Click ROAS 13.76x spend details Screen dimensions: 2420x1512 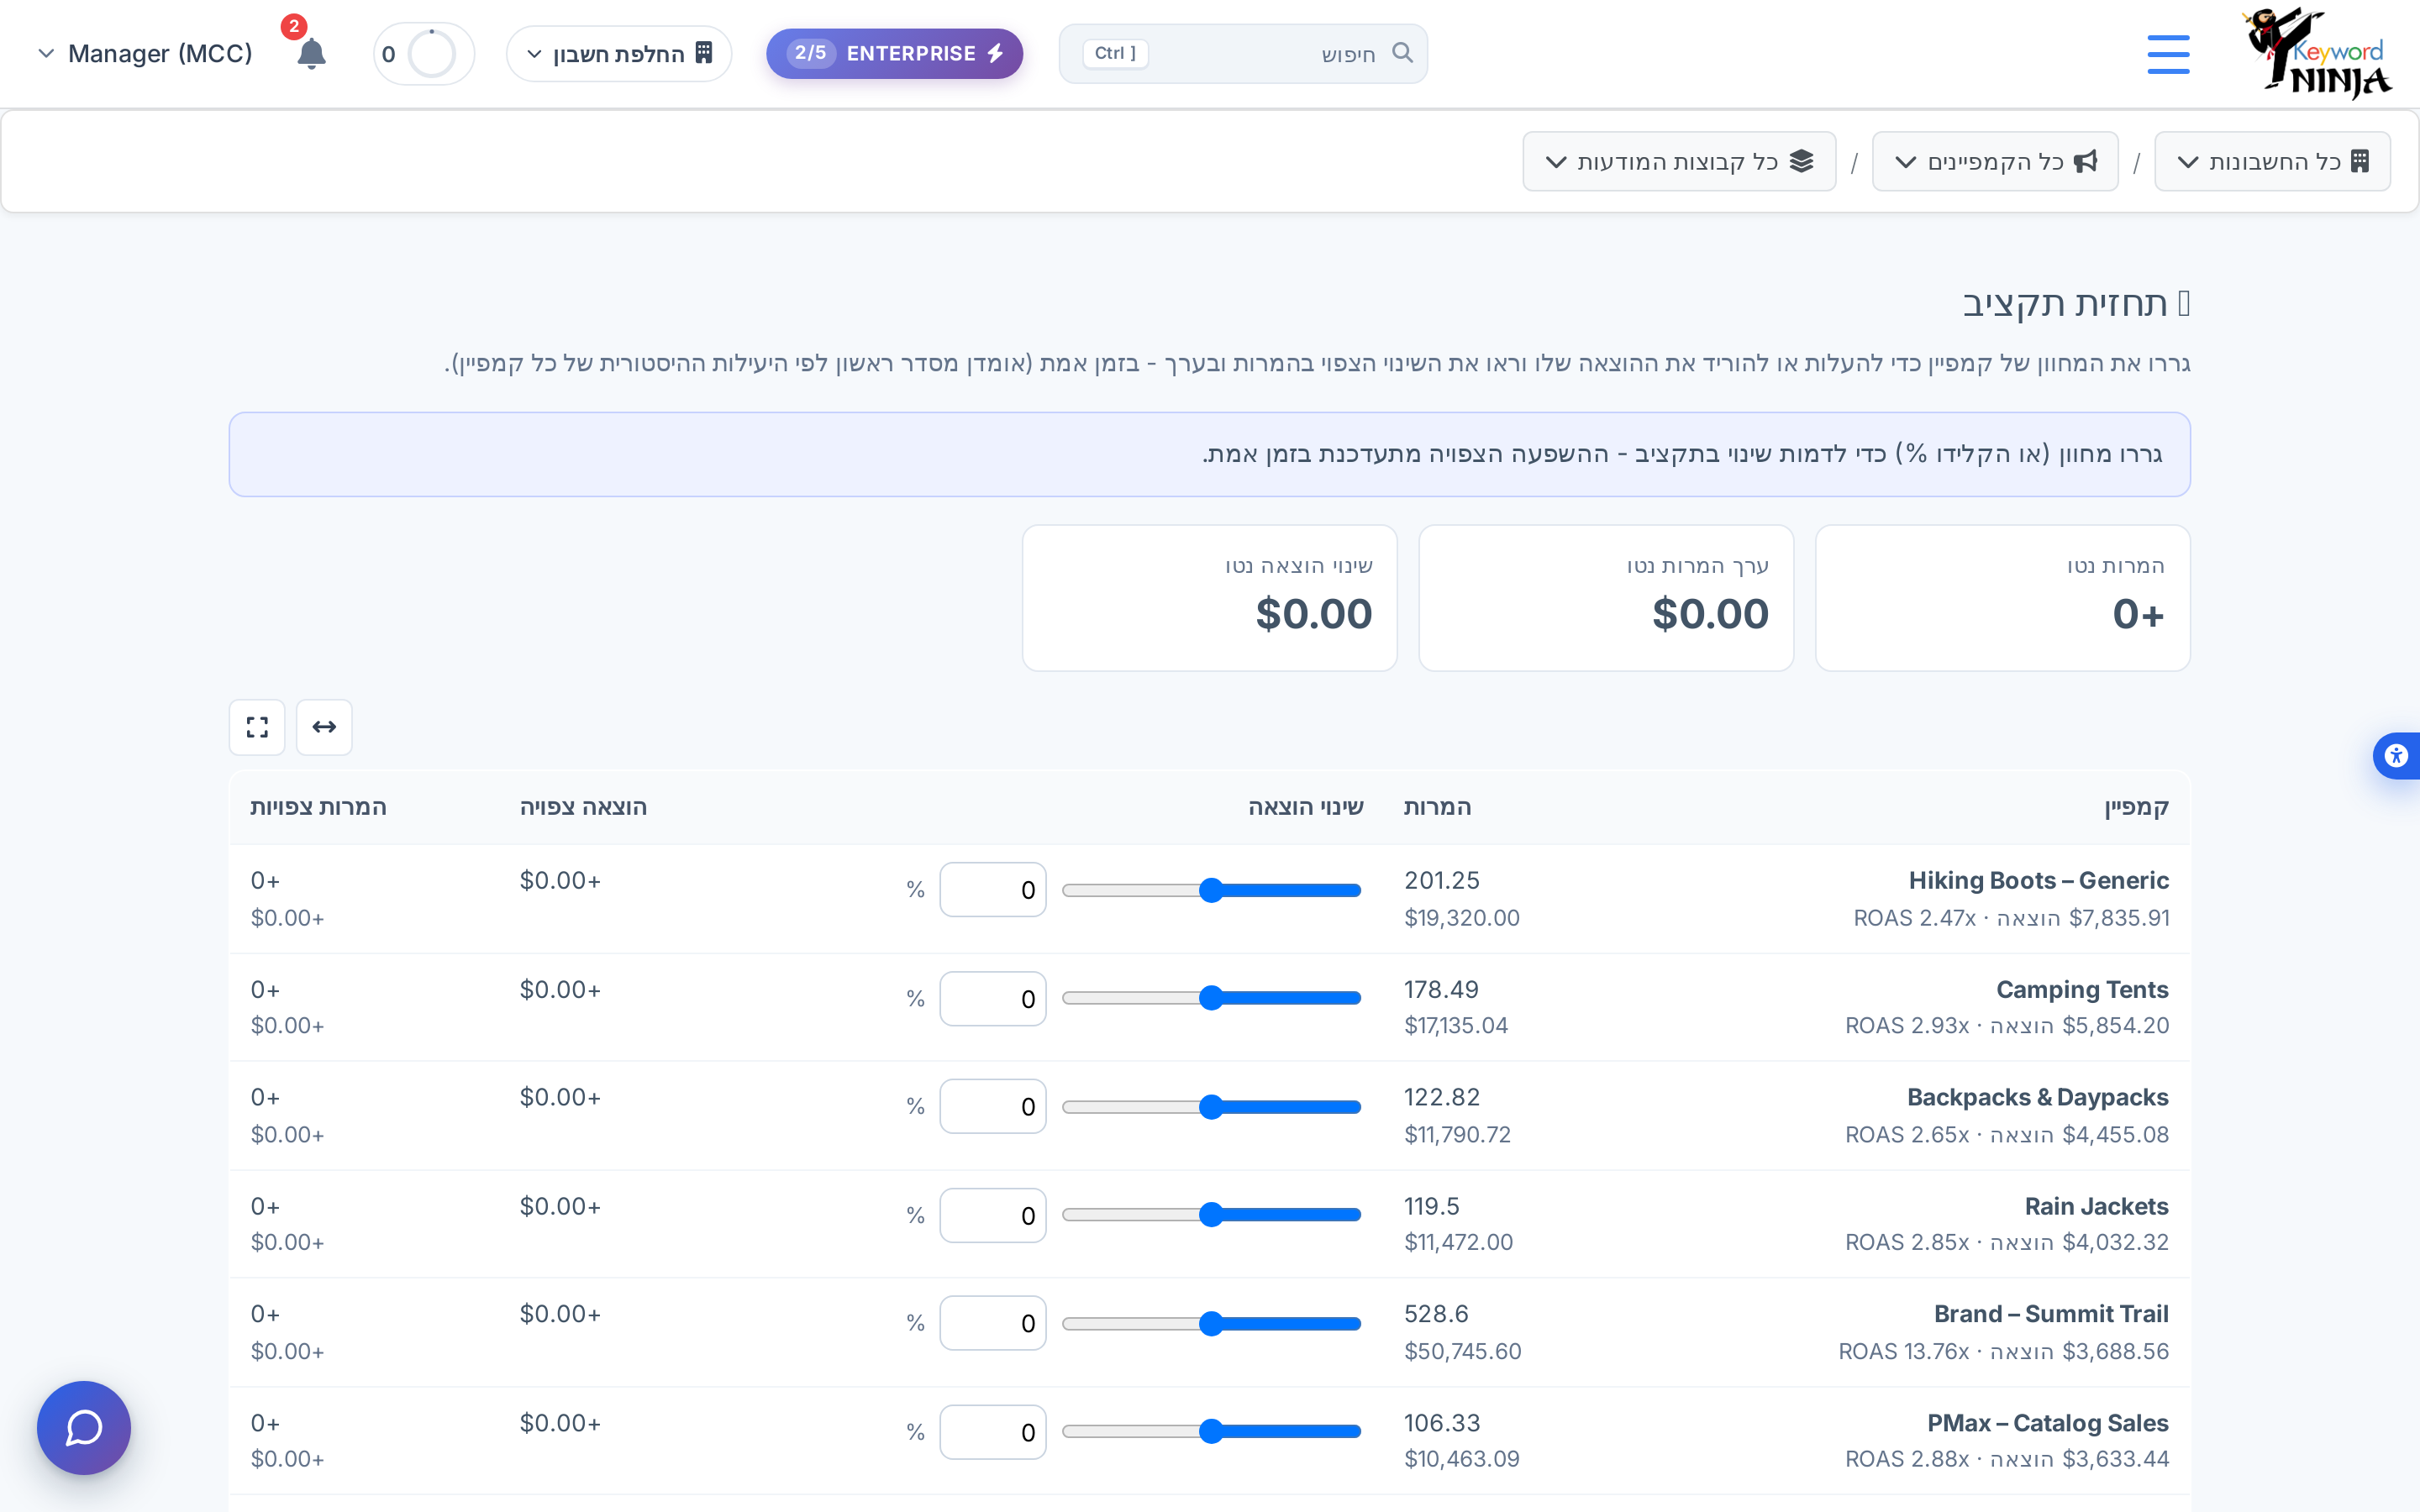(2003, 1352)
